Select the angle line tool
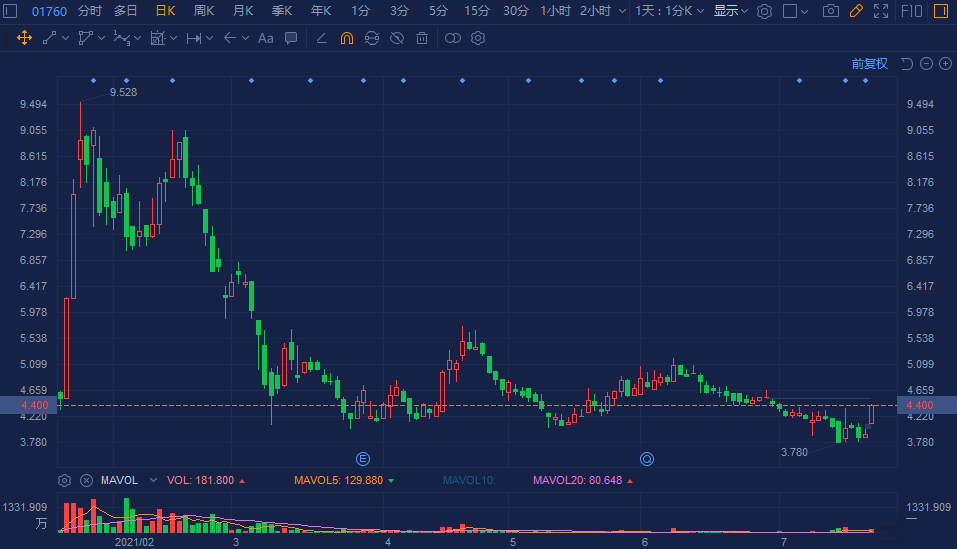The height and width of the screenshot is (549, 957). pos(322,38)
